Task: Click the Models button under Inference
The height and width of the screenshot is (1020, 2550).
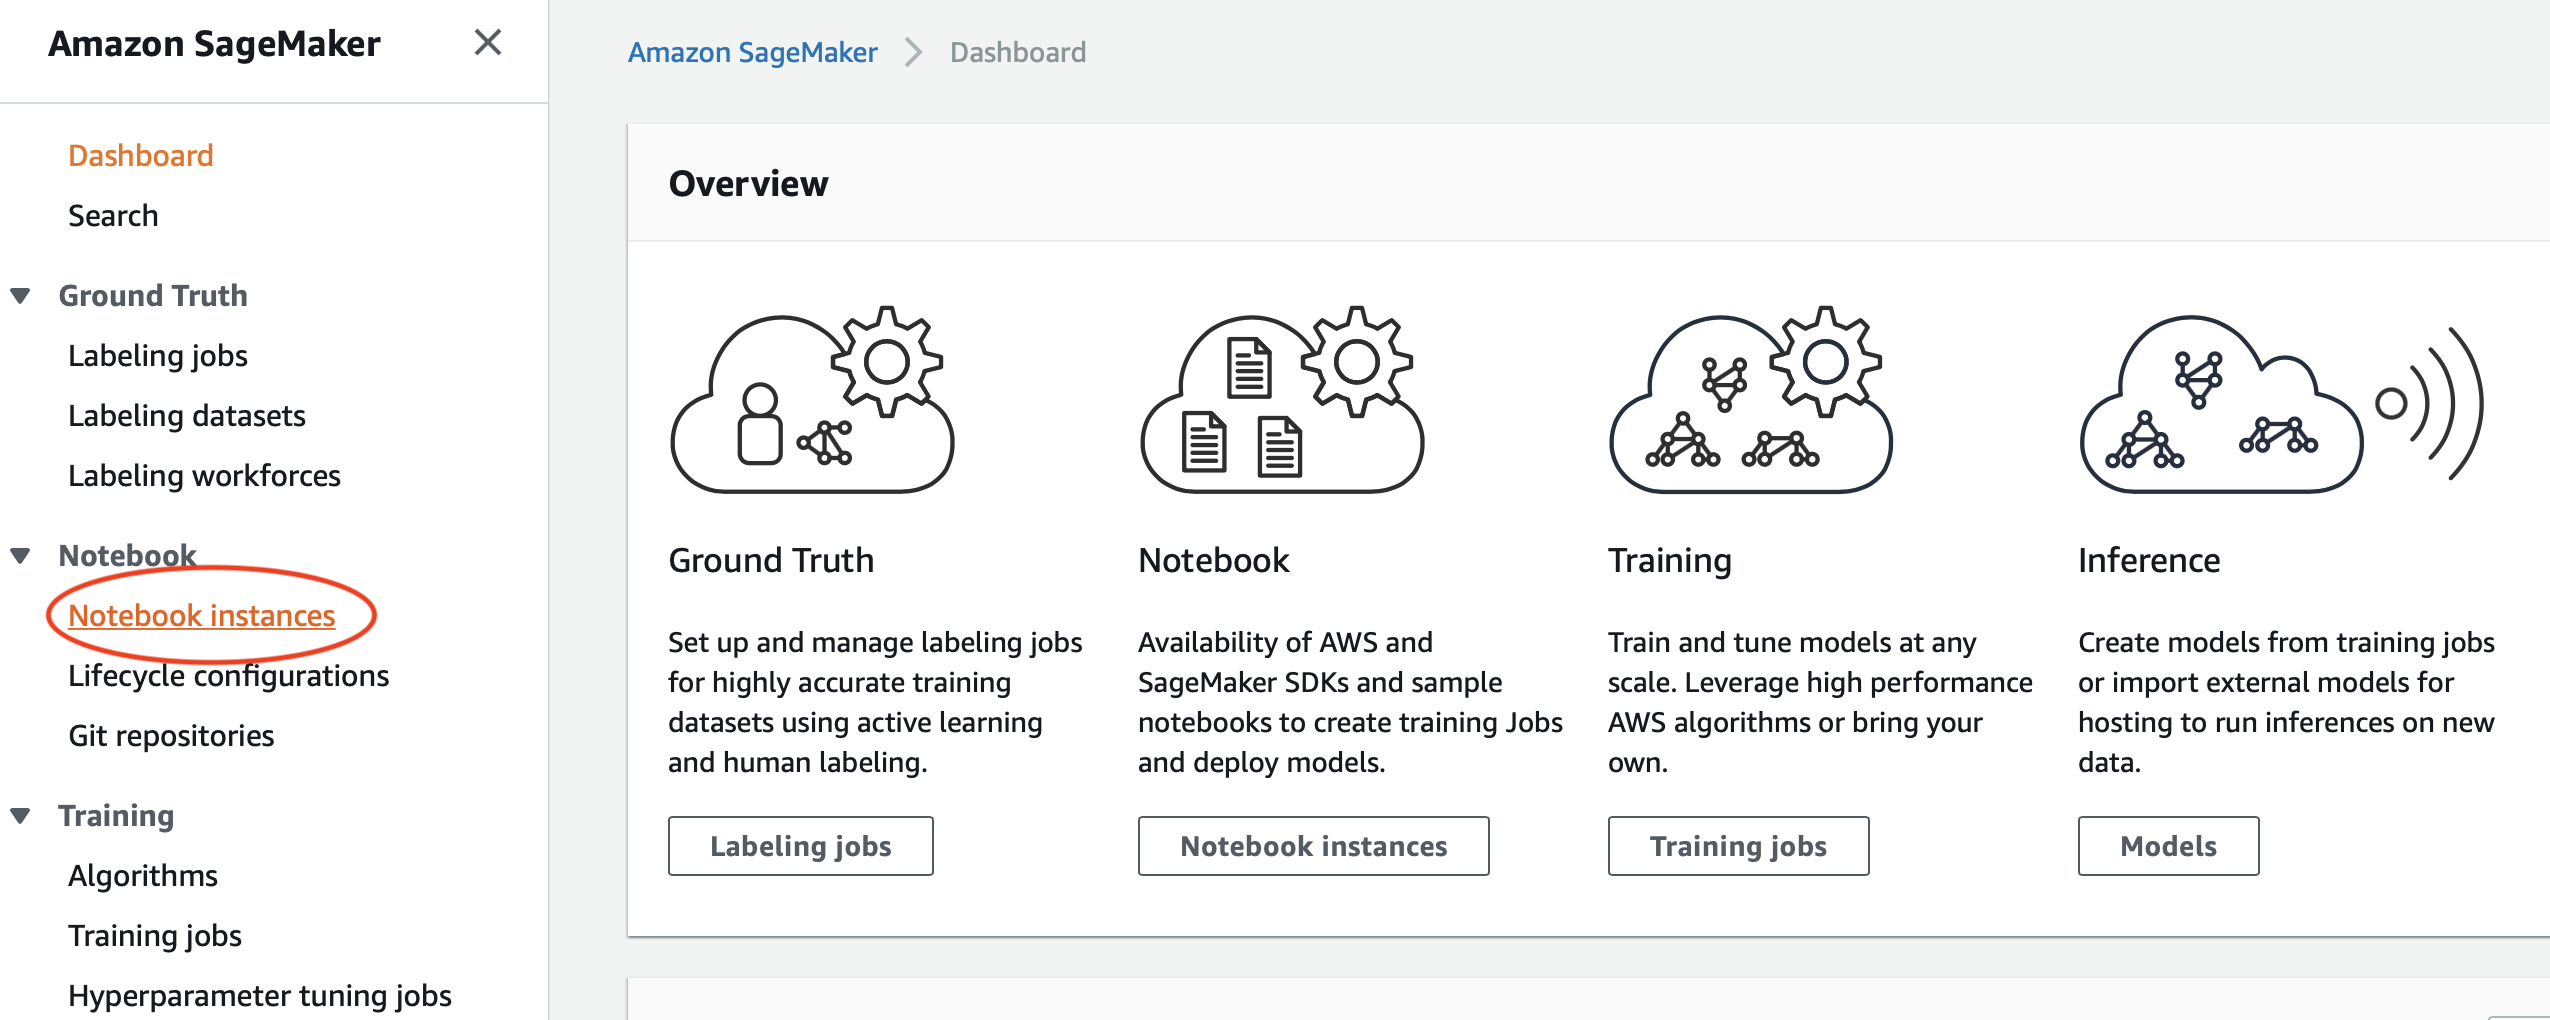Action: [2169, 846]
